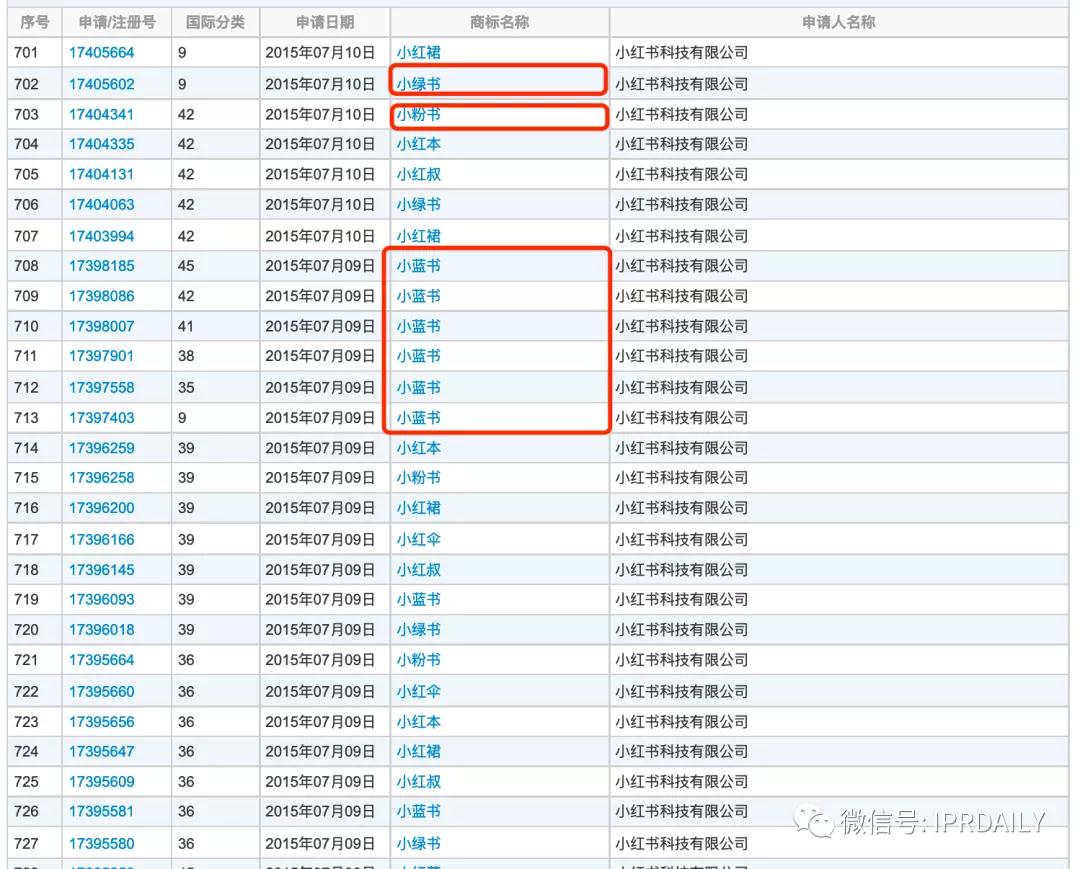
Task: Select the 17398086 registration link
Action: click(x=101, y=296)
